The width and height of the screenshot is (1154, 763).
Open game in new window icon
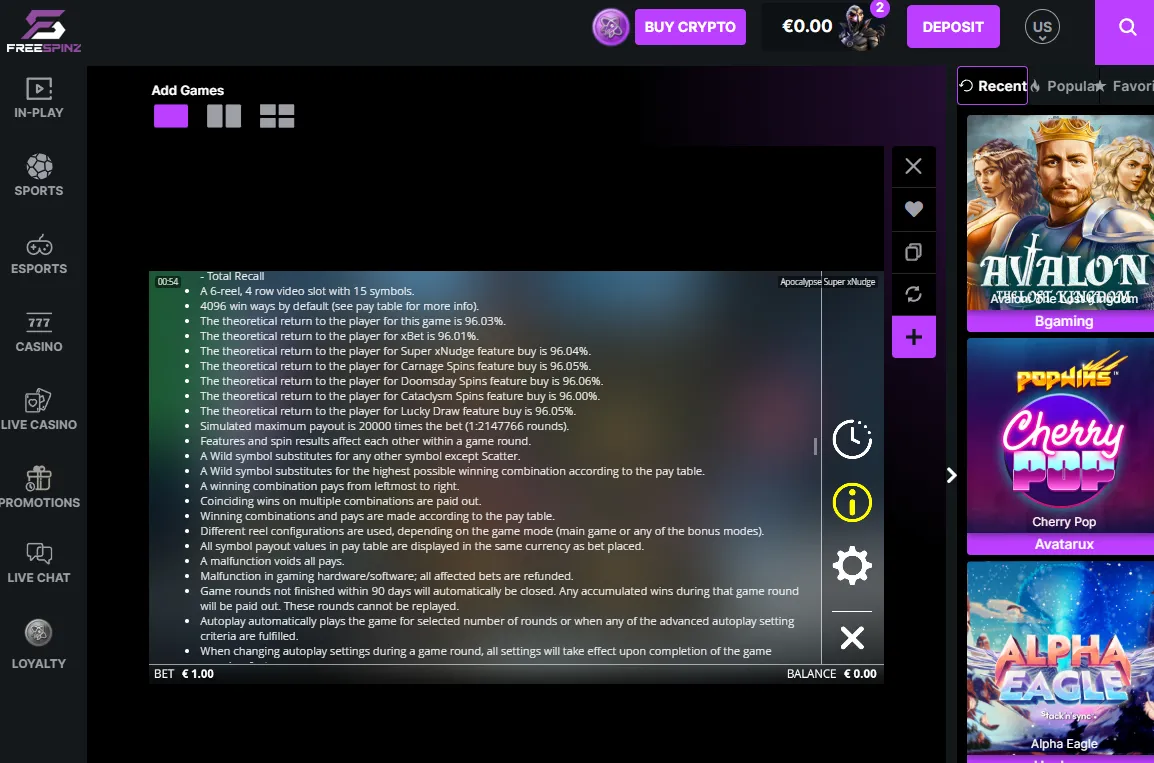tap(913, 252)
